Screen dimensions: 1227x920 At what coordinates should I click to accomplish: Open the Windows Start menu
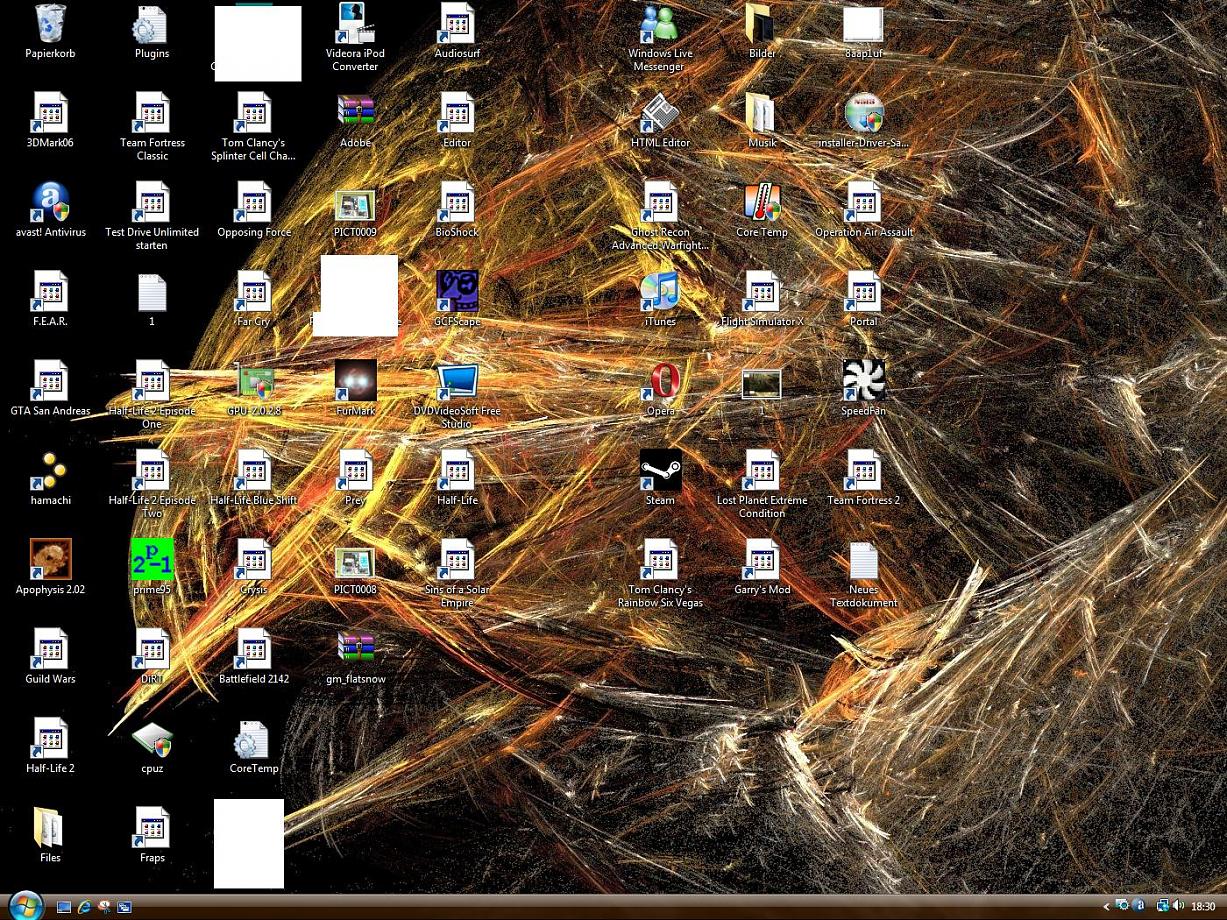24,905
